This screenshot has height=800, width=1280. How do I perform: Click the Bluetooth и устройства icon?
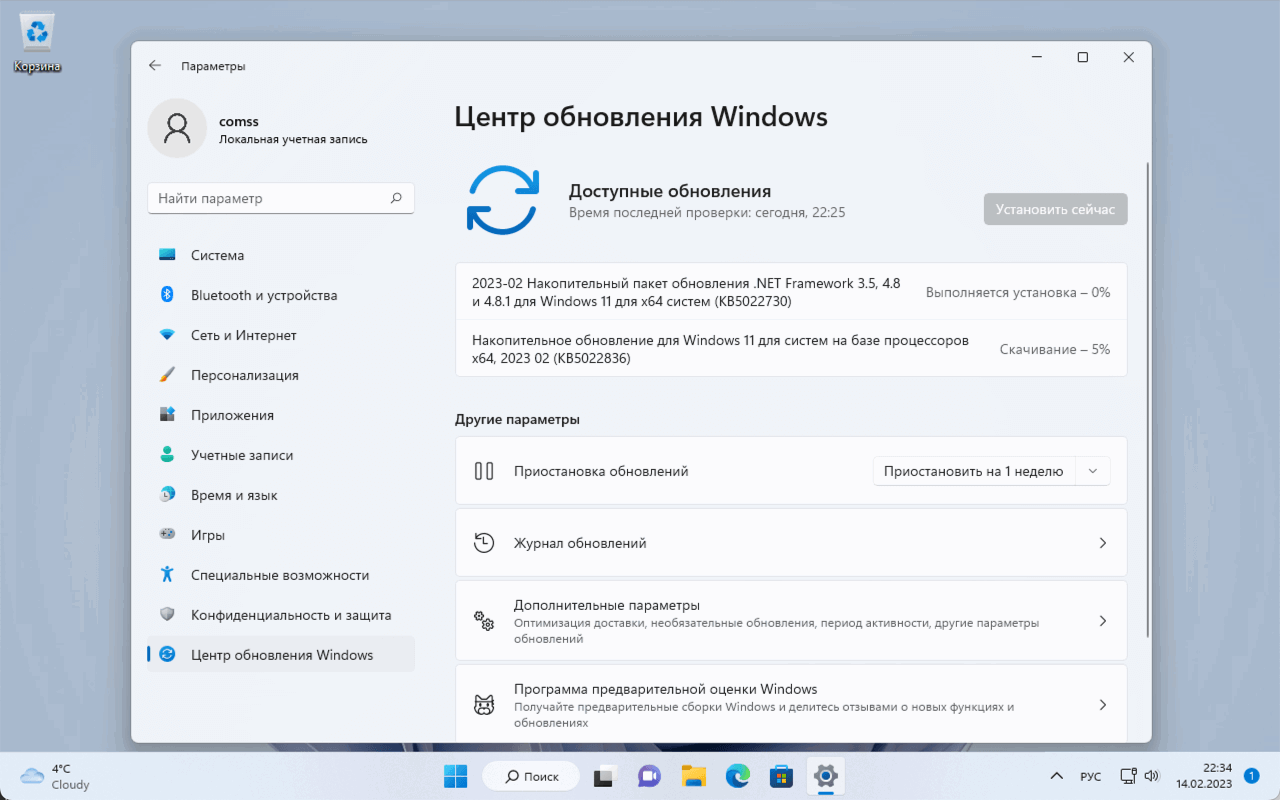tap(168, 295)
